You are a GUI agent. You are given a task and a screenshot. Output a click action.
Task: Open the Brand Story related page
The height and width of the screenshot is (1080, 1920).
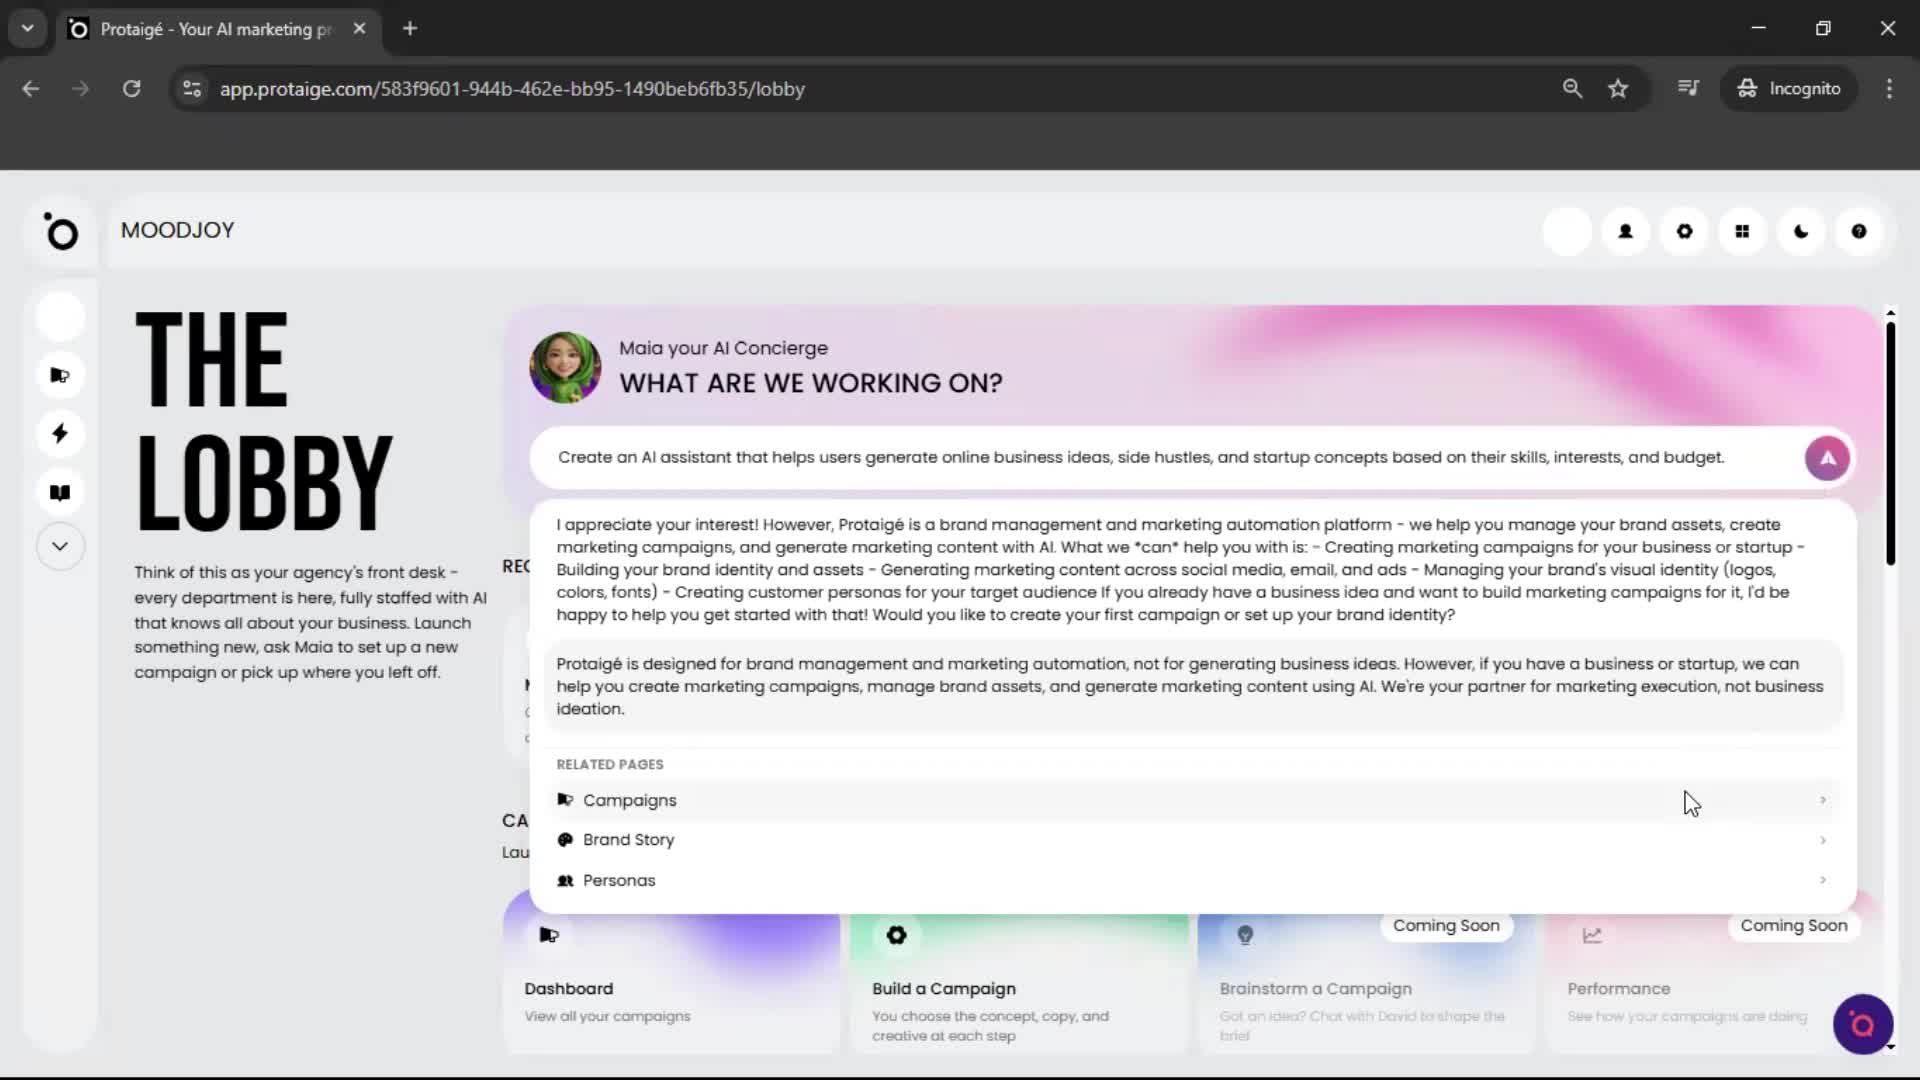pos(628,840)
